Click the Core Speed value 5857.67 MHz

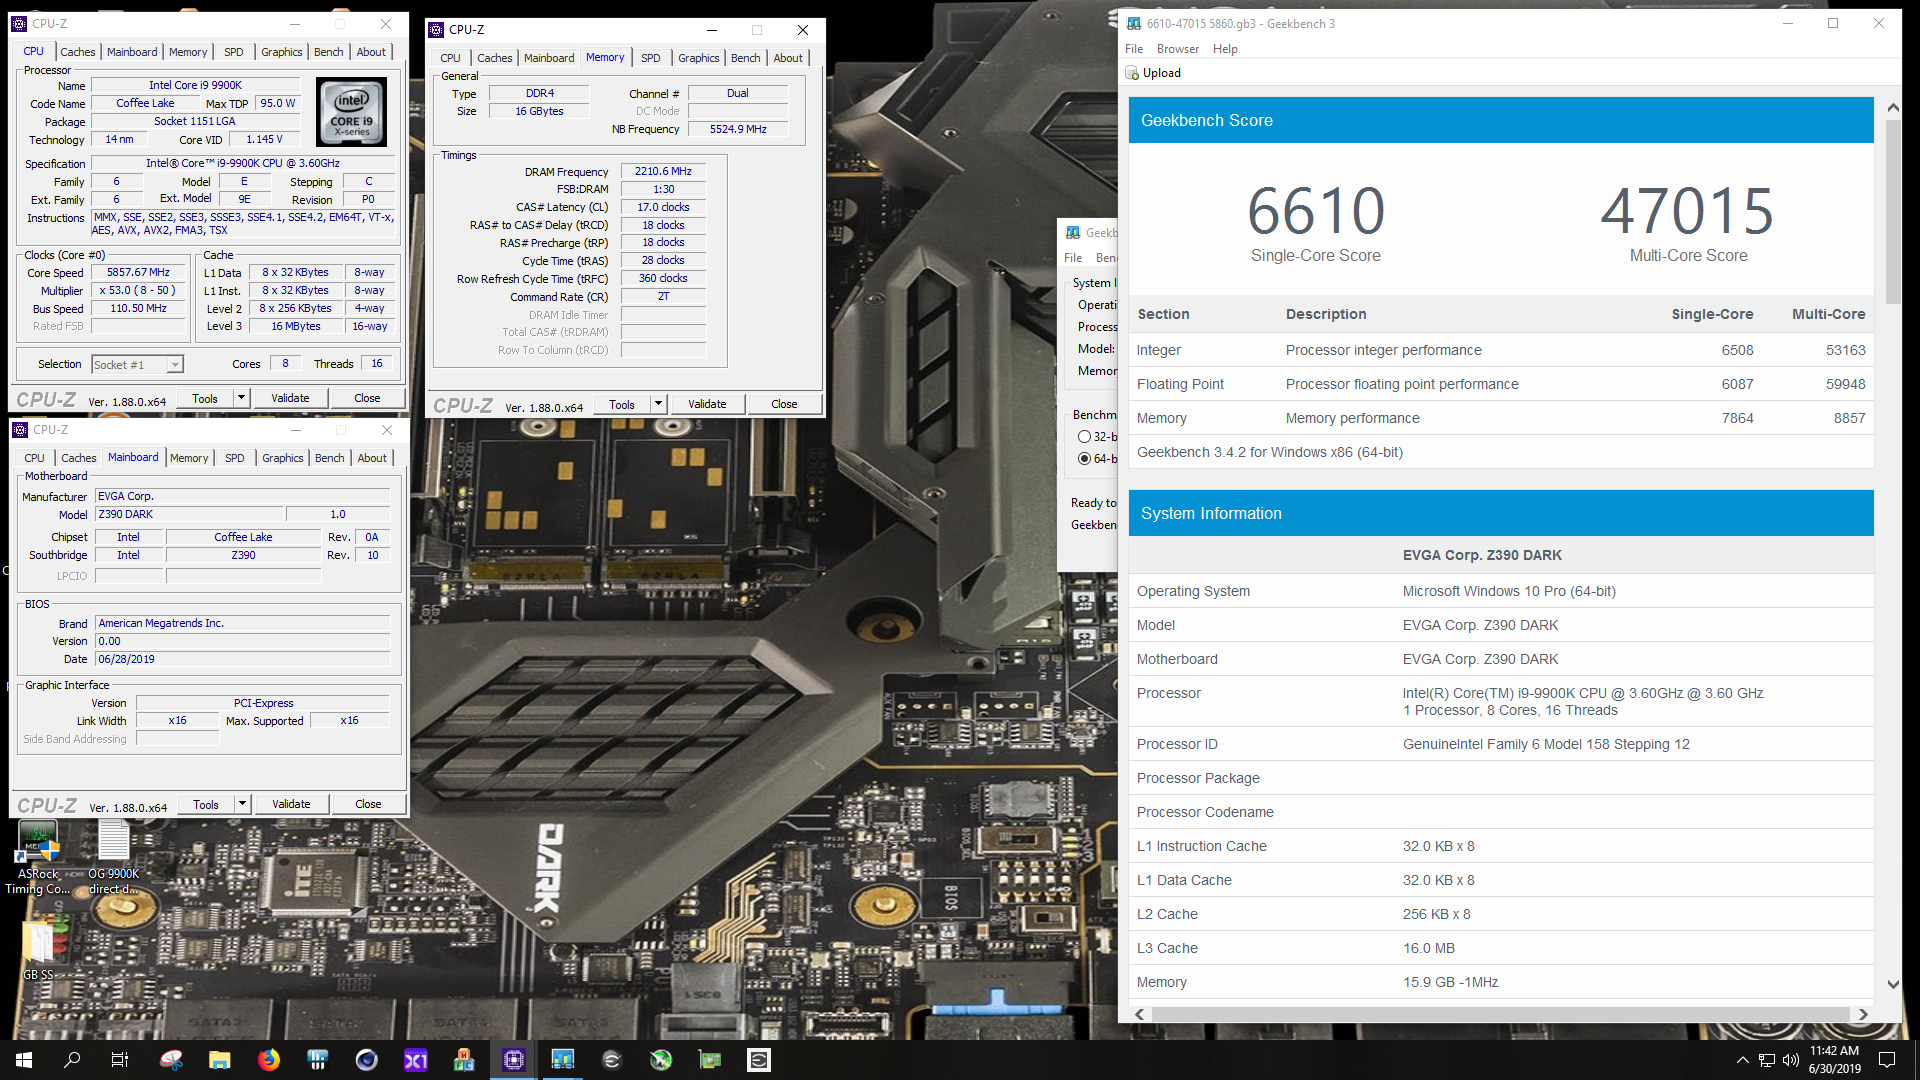click(139, 273)
